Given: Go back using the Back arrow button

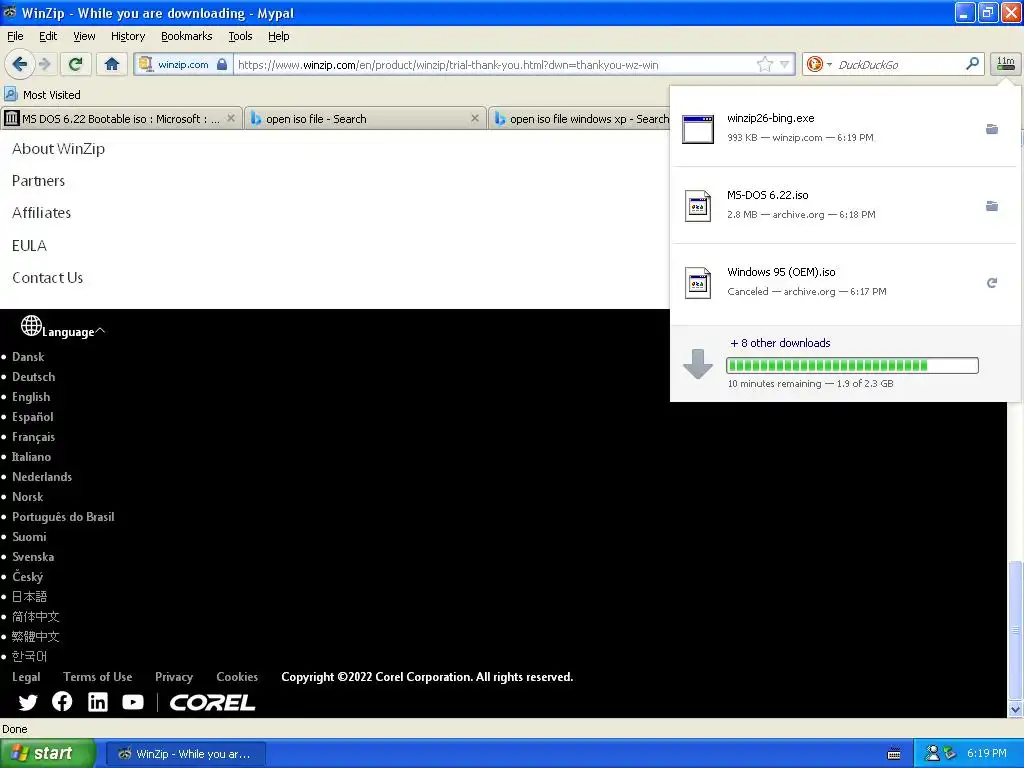Looking at the screenshot, I should tap(20, 64).
